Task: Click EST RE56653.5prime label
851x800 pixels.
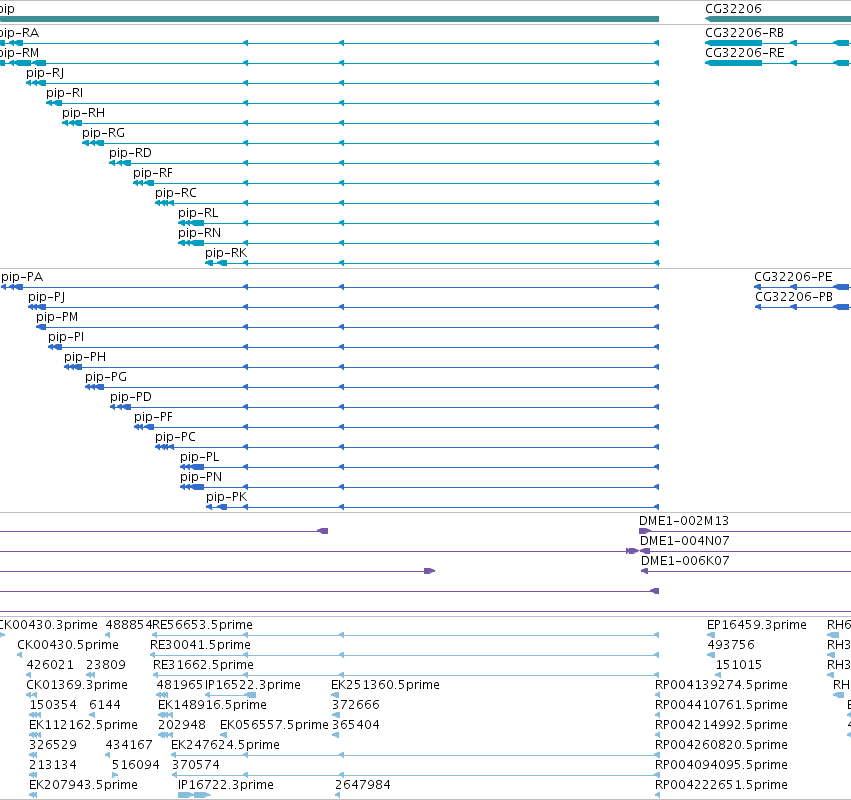Action: pos(202,625)
